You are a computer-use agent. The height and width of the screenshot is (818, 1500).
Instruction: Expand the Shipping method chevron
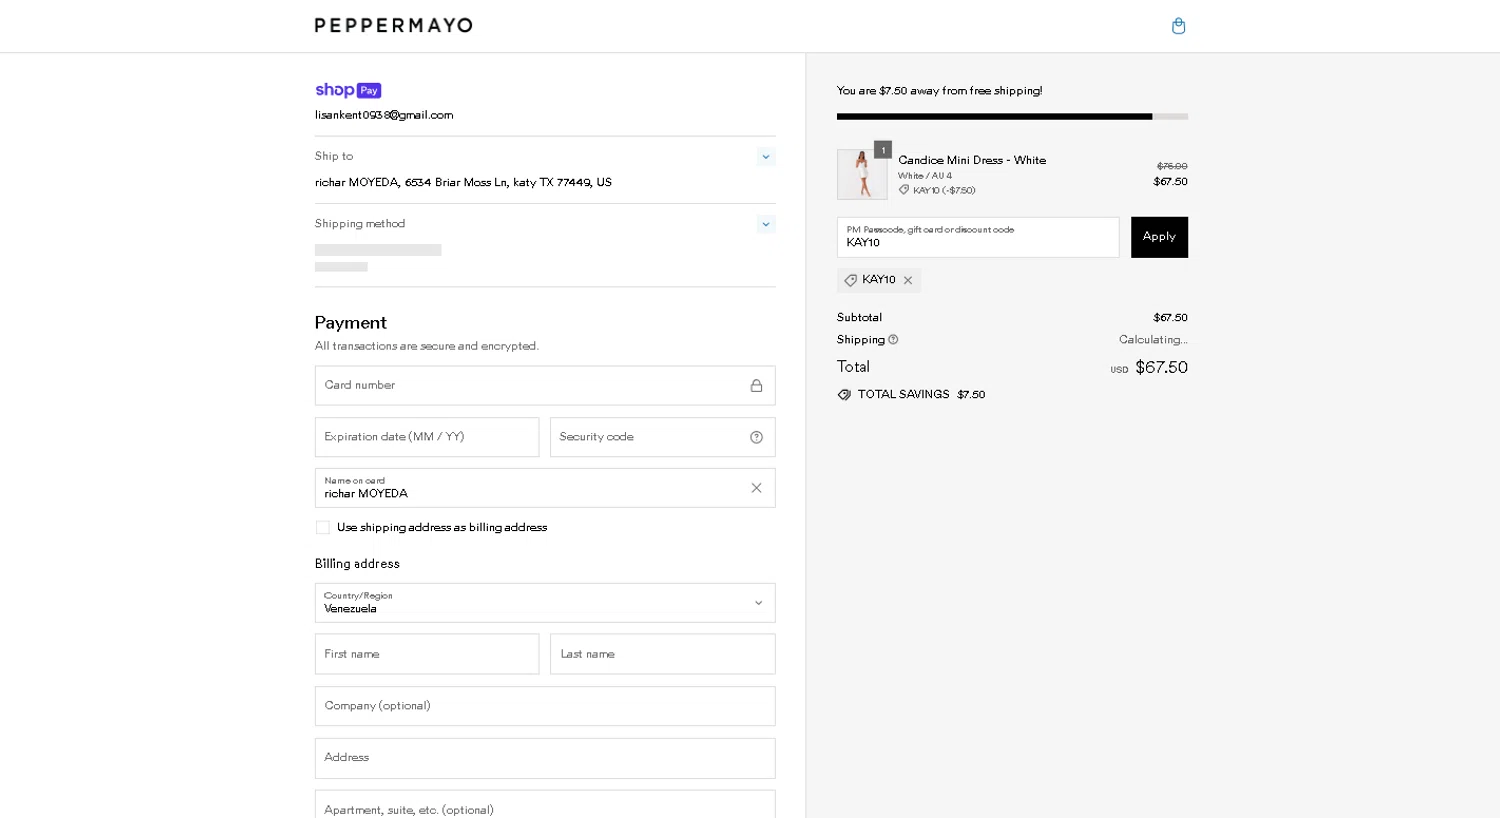766,224
